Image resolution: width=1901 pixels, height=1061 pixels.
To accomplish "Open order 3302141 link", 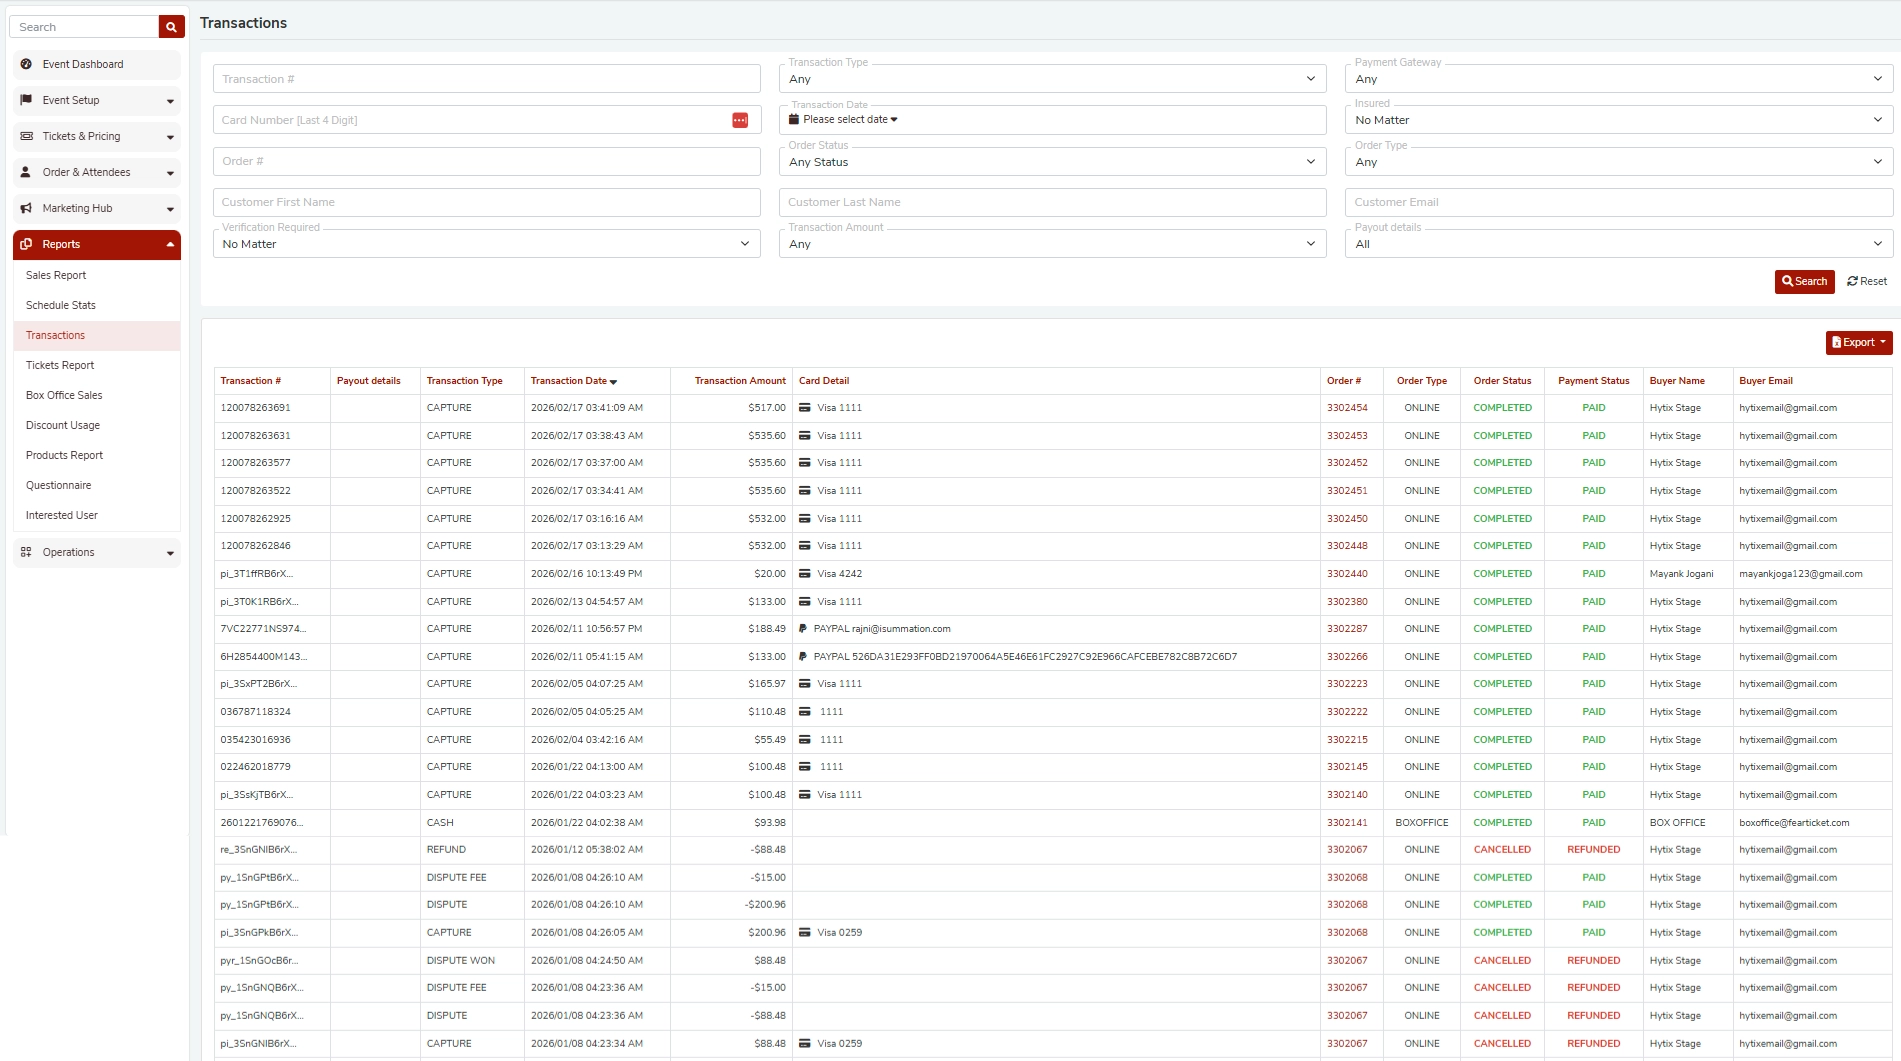I will [x=1347, y=823].
